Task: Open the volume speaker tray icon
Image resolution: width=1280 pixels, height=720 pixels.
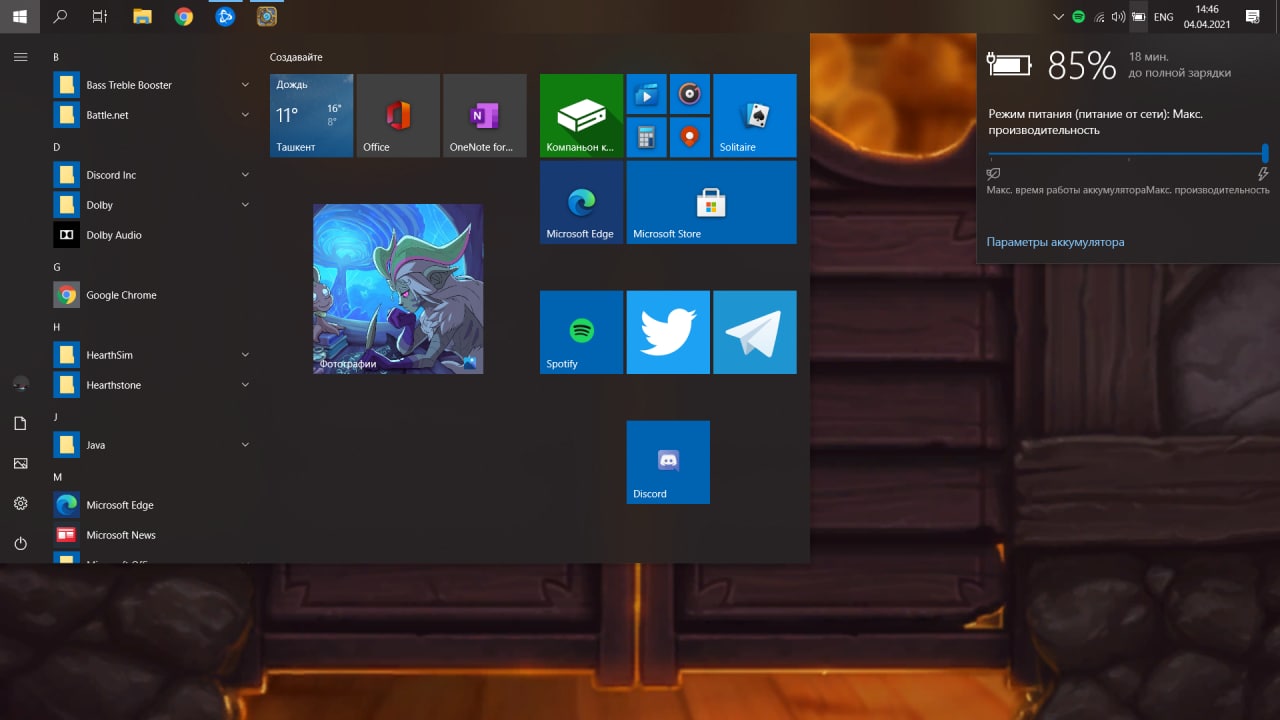Action: [1118, 16]
